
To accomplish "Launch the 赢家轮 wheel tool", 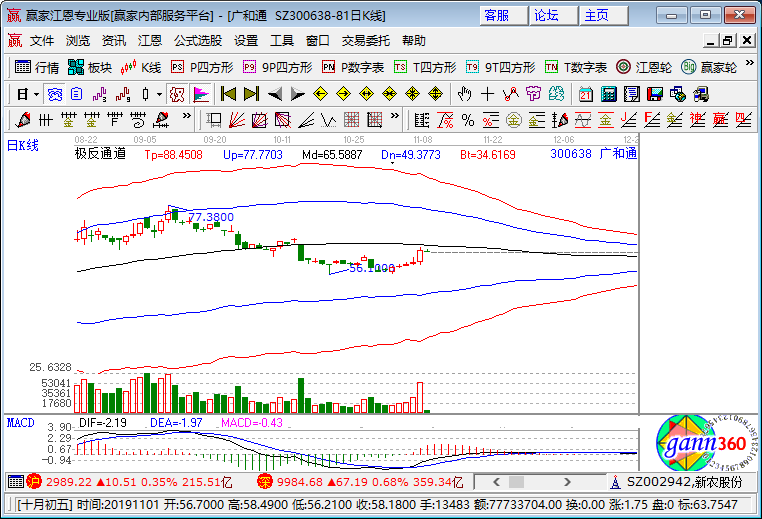I will (x=709, y=67).
